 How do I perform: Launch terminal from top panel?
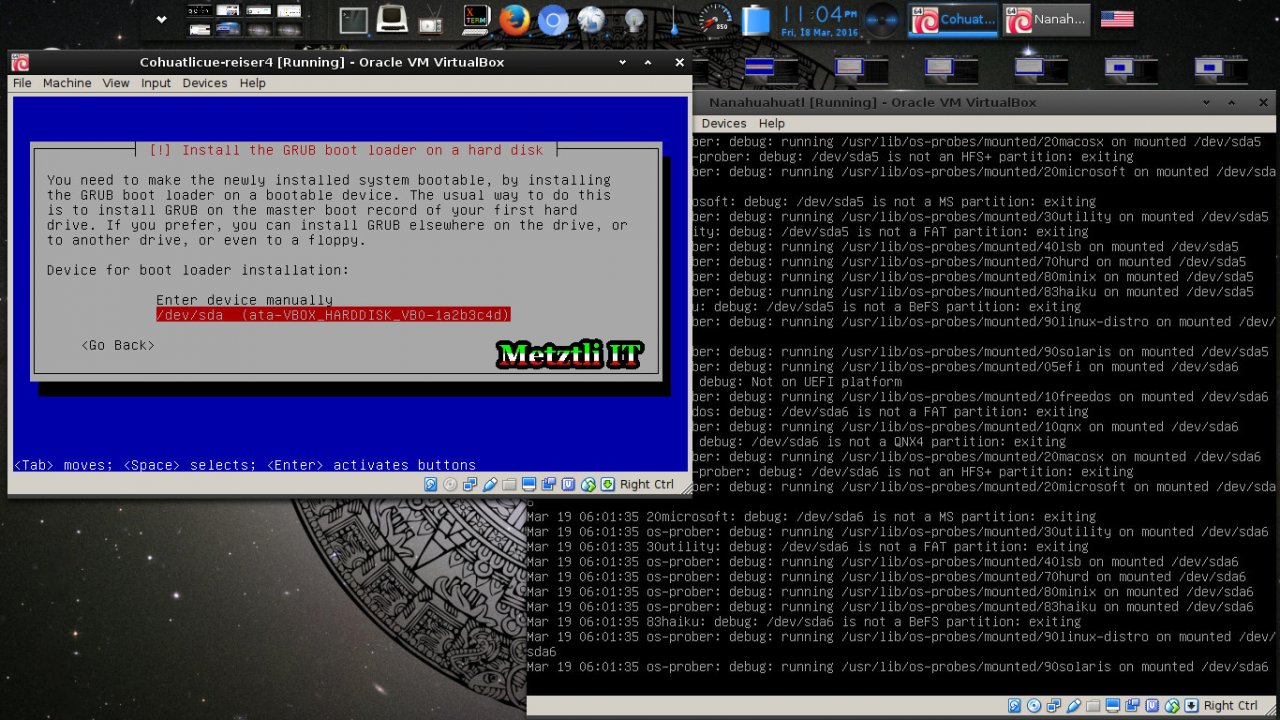pyautogui.click(x=353, y=20)
